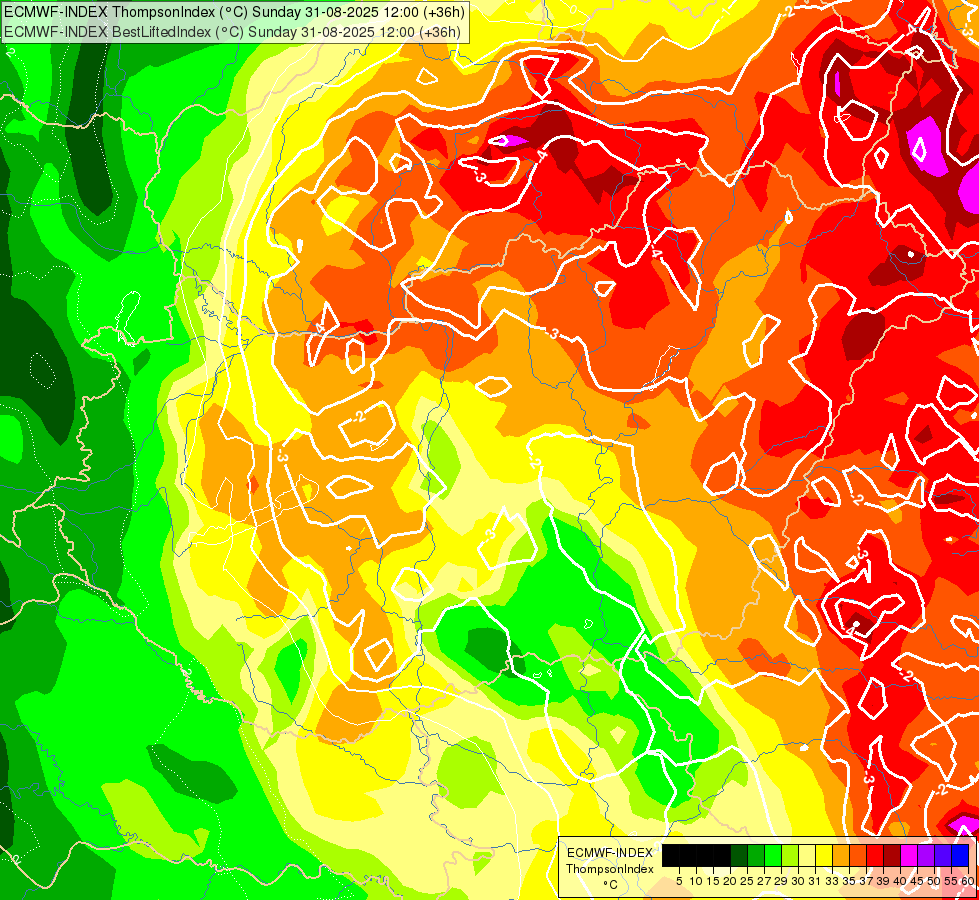The height and width of the screenshot is (900, 979).
Task: Pick the bright green 27–29 legend swatch
Action: (773, 856)
